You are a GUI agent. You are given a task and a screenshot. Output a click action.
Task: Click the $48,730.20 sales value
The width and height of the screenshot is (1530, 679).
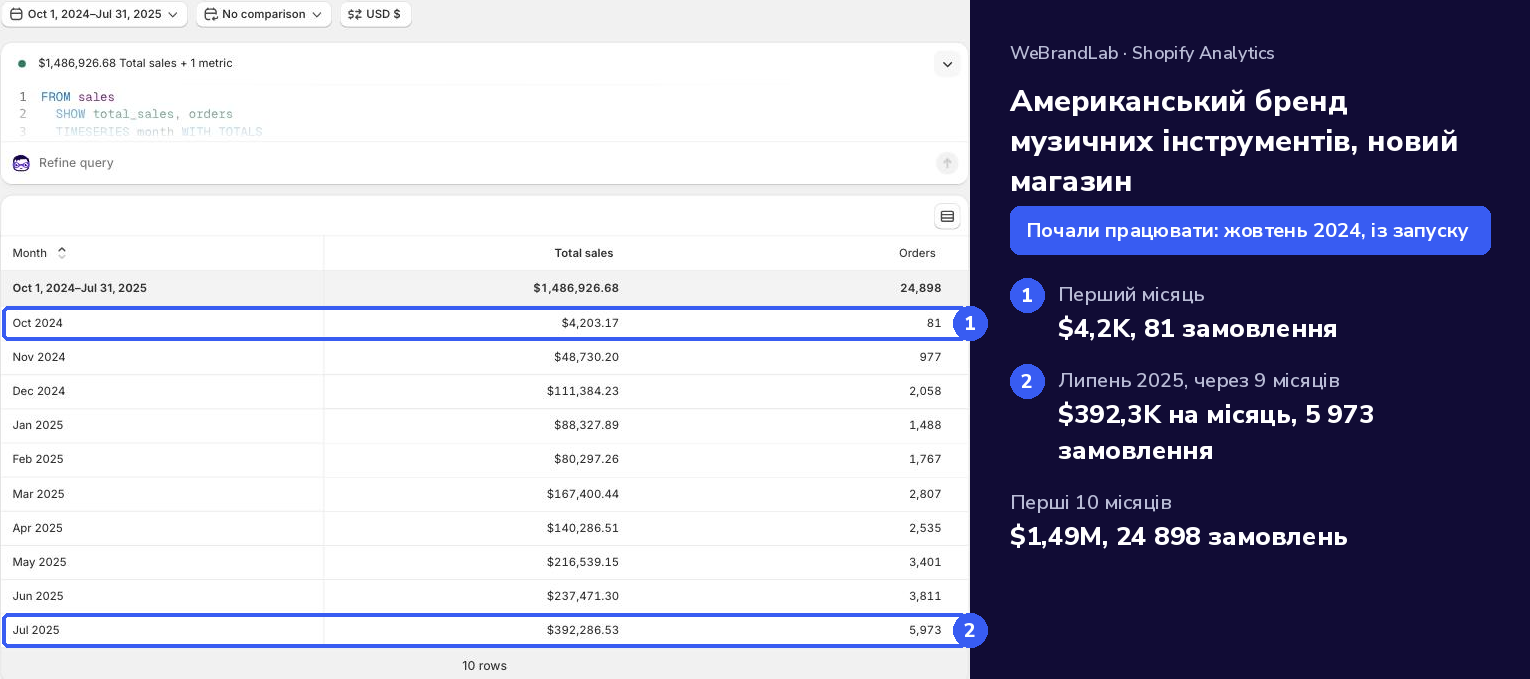(586, 357)
